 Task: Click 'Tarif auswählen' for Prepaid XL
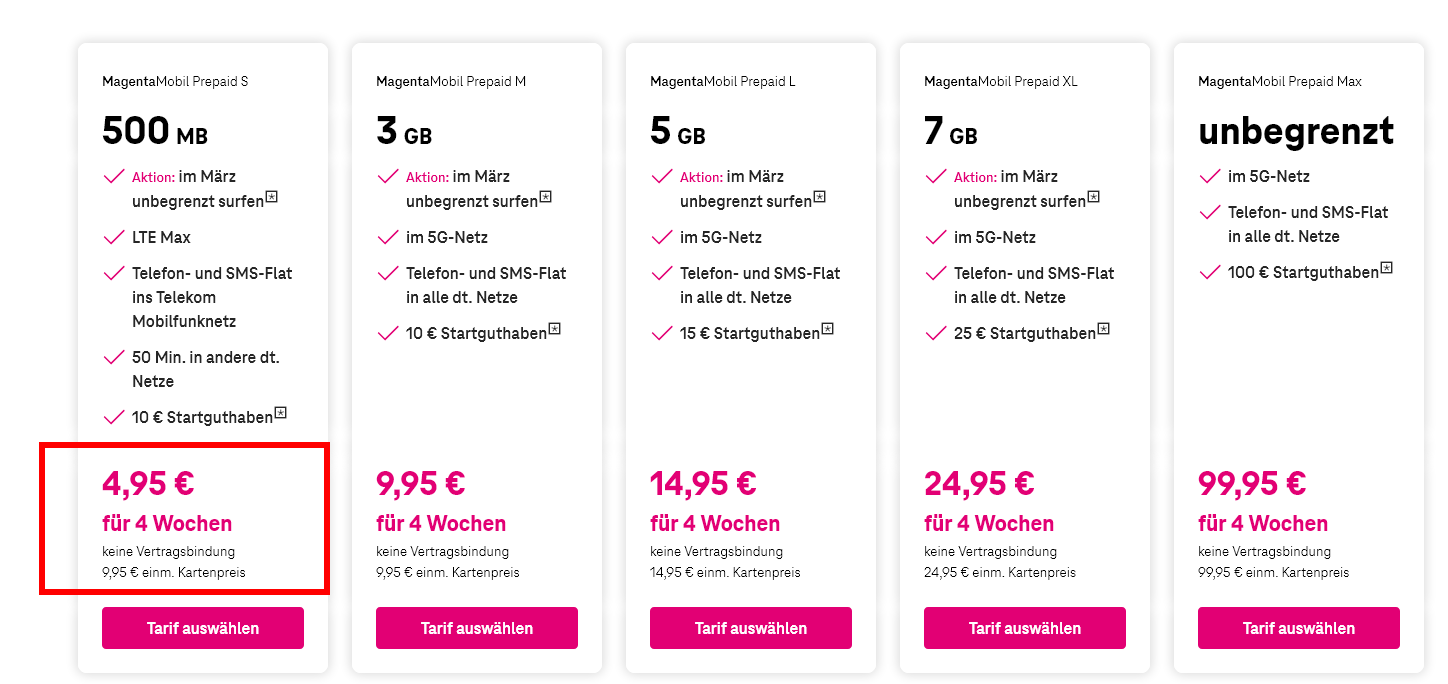point(1025,628)
